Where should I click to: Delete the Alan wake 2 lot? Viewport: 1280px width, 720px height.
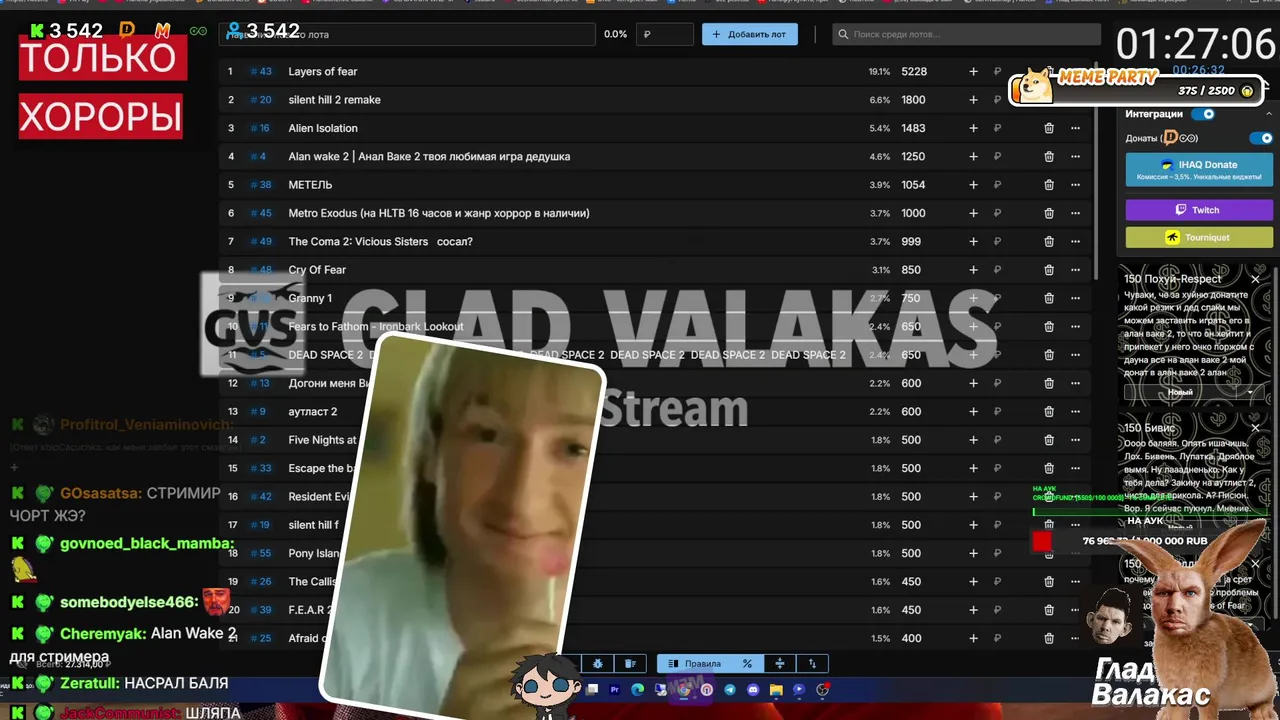[x=1049, y=156]
